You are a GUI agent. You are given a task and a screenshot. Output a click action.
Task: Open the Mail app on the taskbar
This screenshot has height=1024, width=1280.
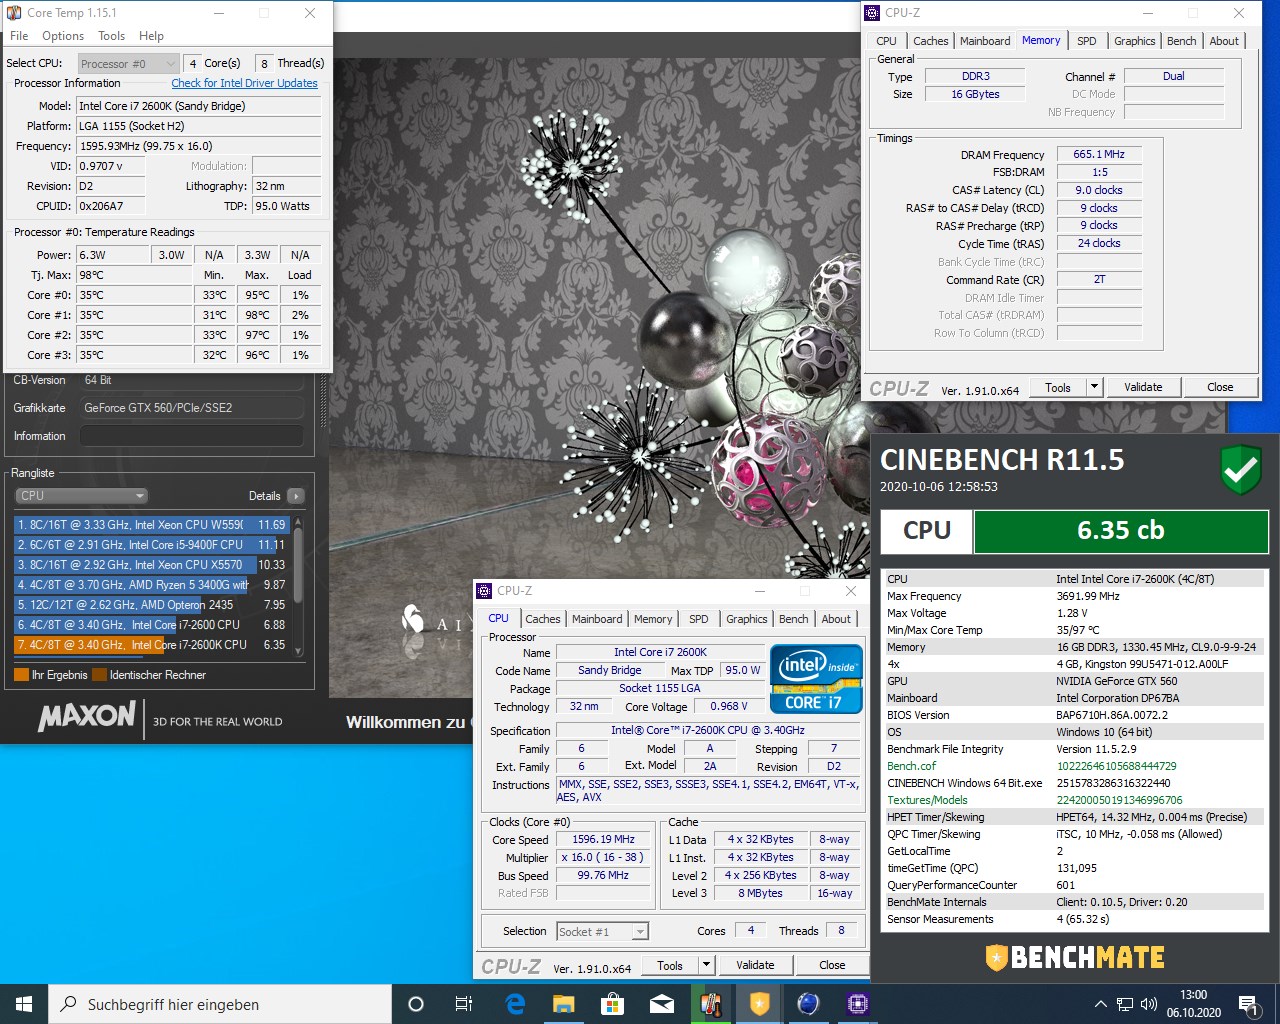(x=661, y=1004)
